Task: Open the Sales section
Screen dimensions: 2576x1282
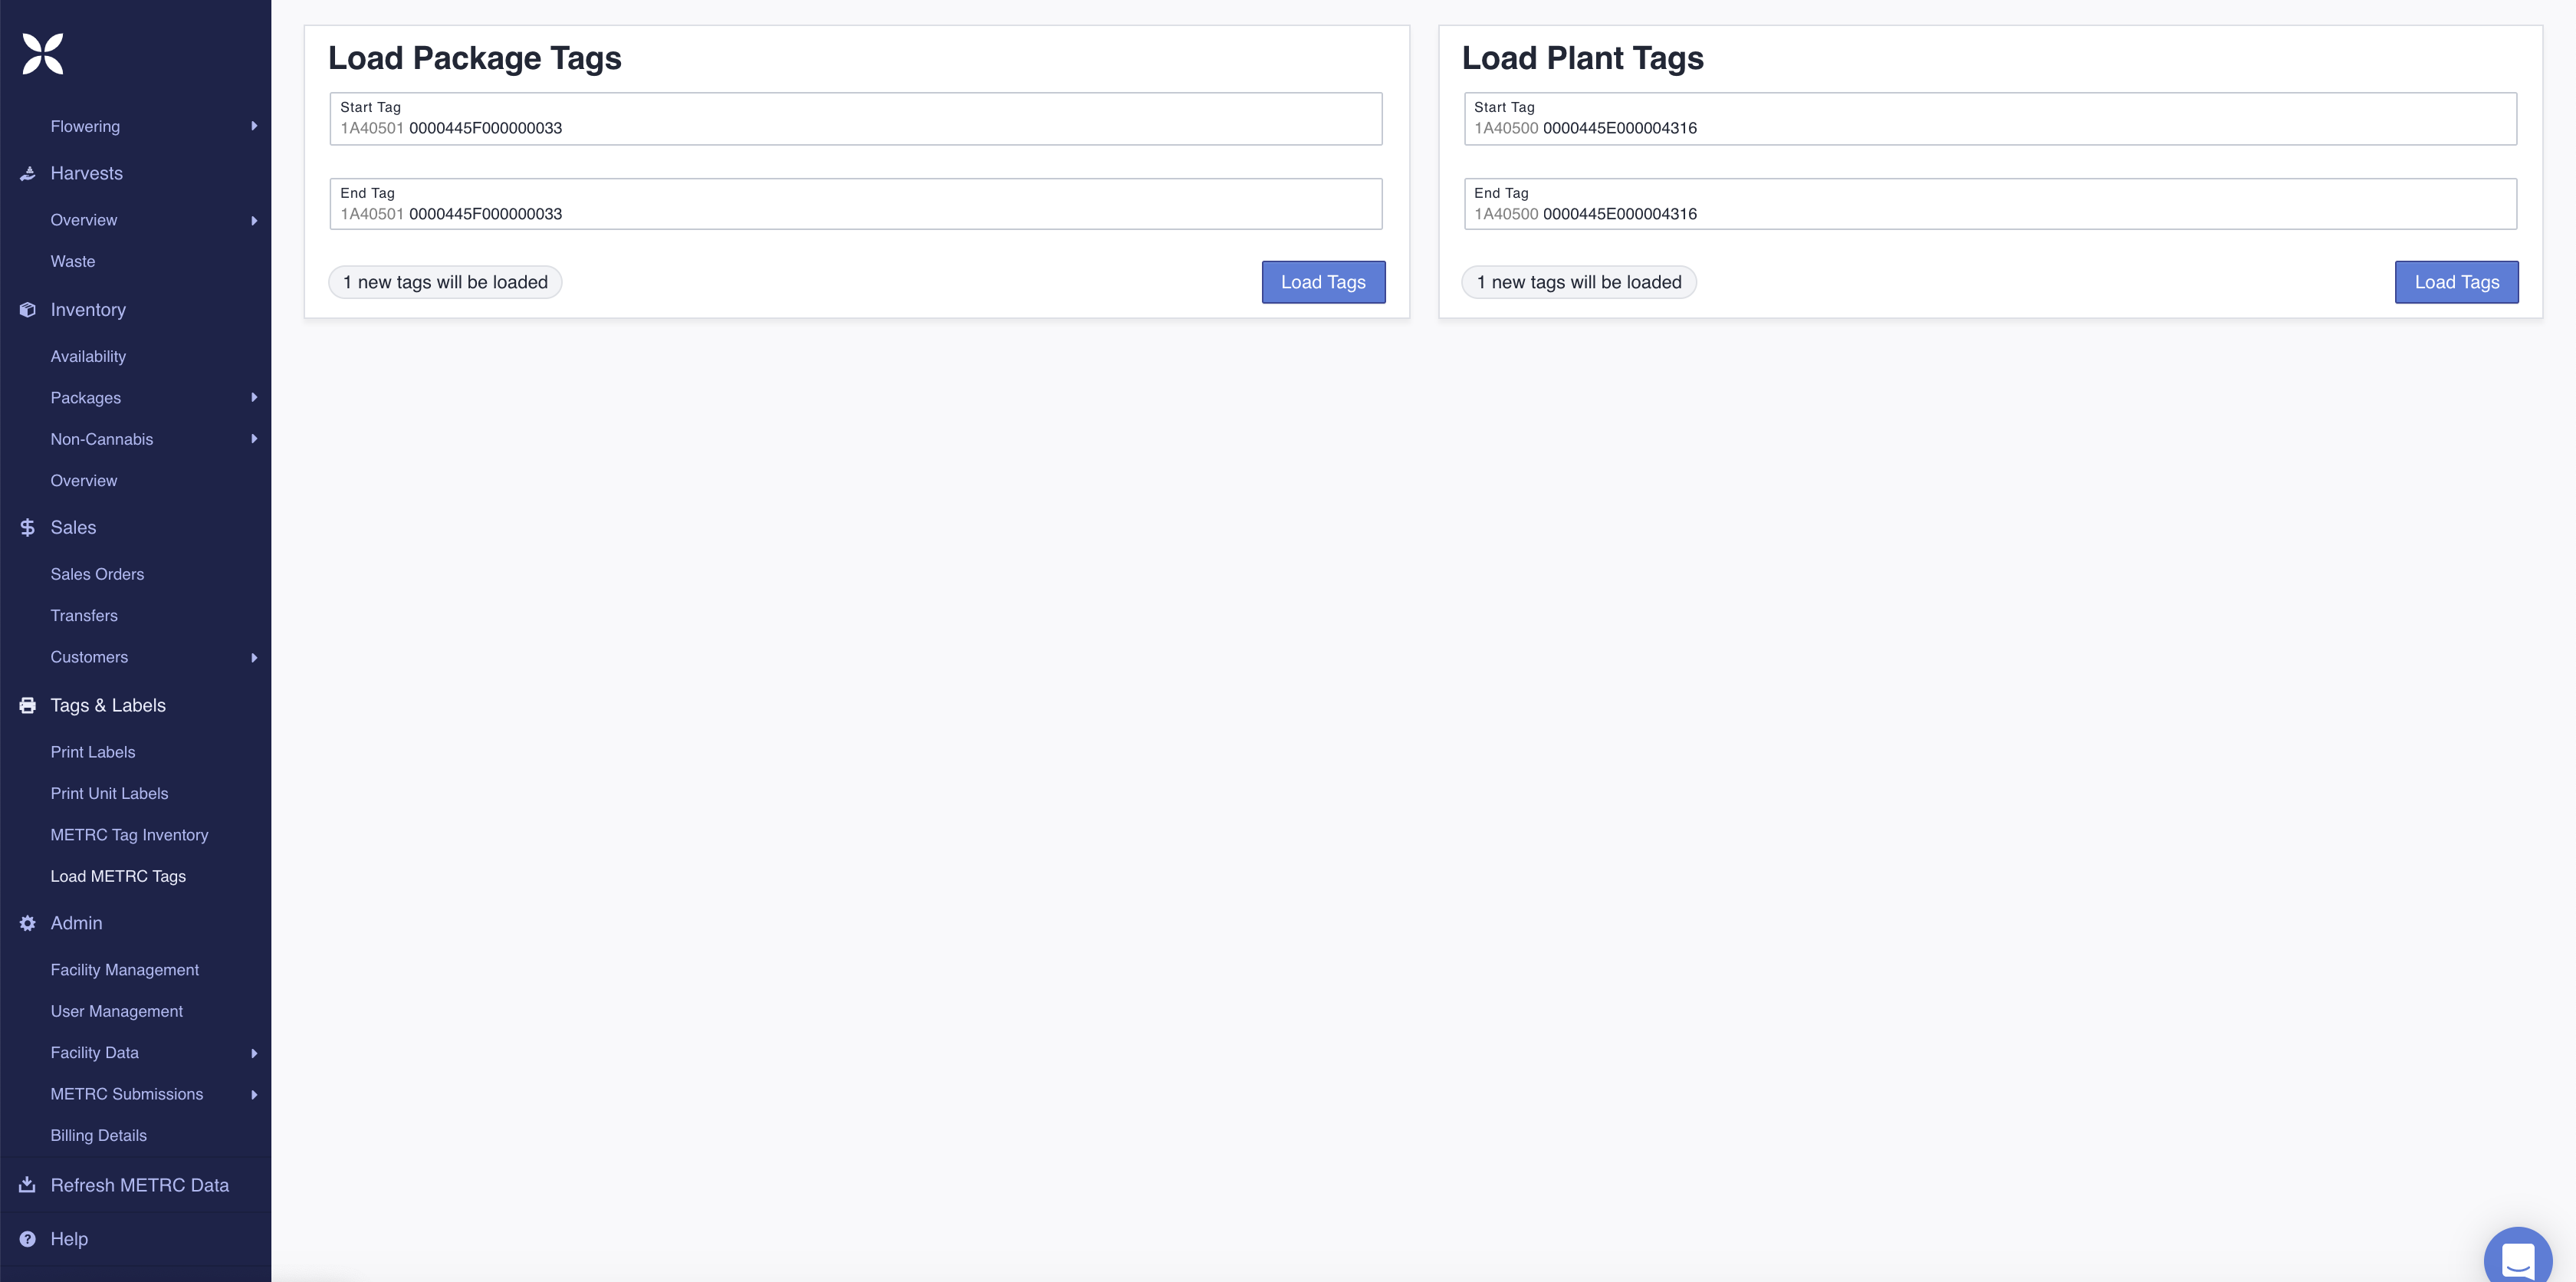Action: pos(73,528)
